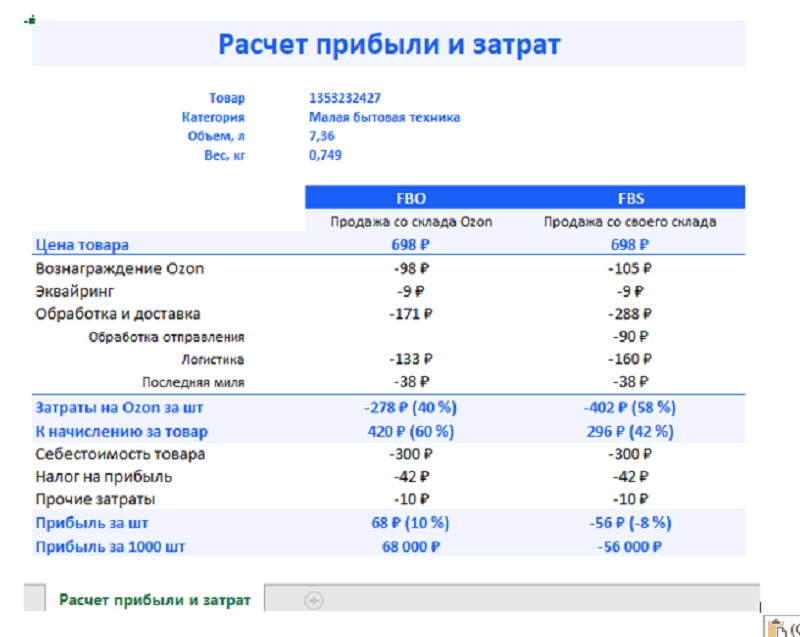
Task: Click the FBS -300 ₽ cost price cell
Action: (x=630, y=454)
